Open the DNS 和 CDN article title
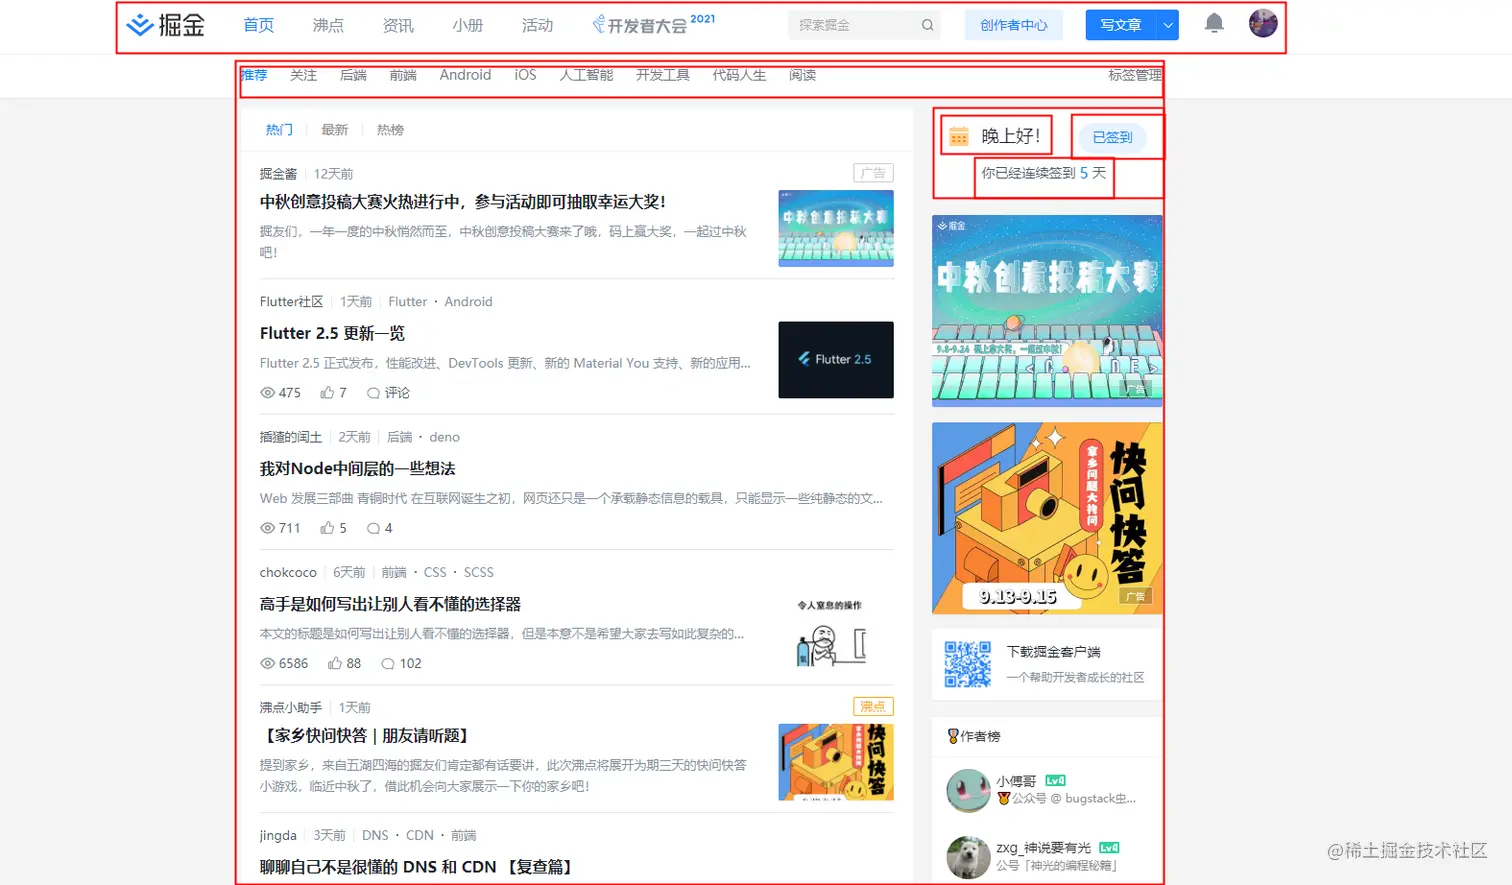The image size is (1512, 885). [x=418, y=867]
